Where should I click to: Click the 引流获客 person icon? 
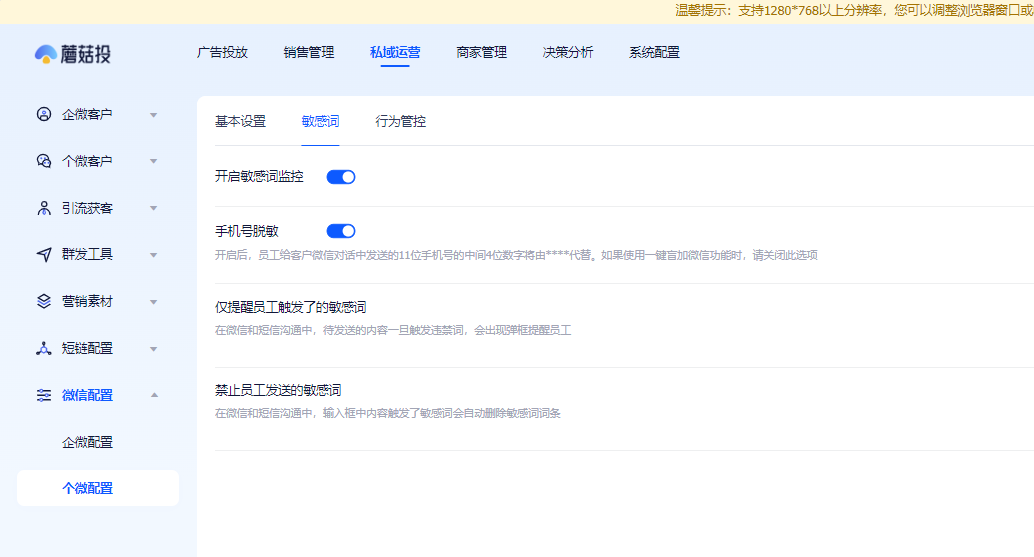click(44, 208)
